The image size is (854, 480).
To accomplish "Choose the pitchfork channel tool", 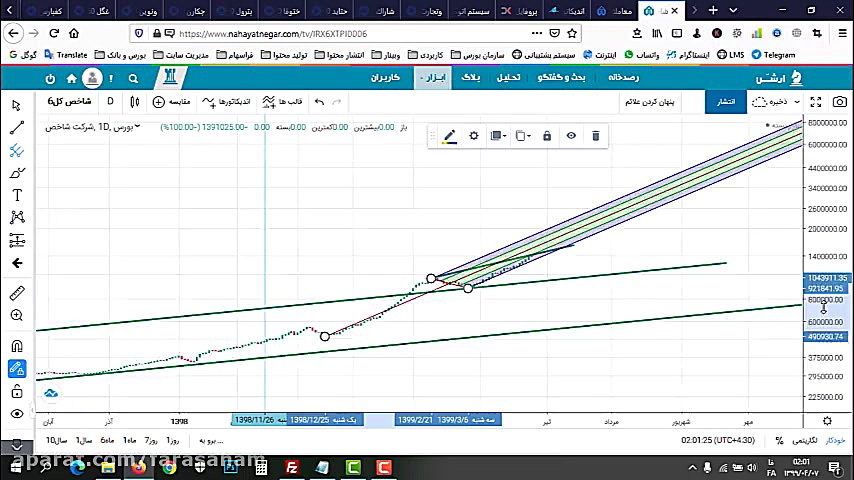I will tap(16, 150).
